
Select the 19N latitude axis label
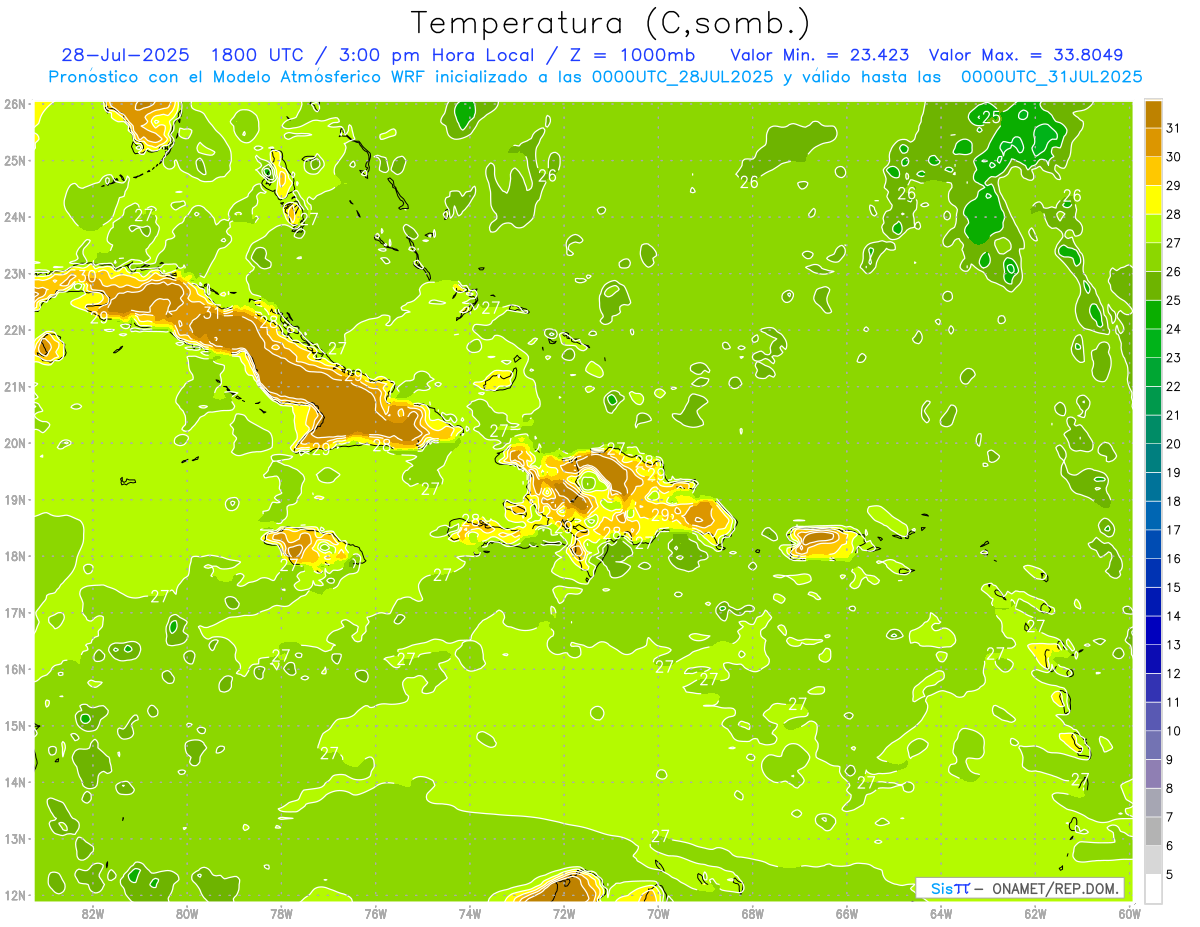point(15,499)
